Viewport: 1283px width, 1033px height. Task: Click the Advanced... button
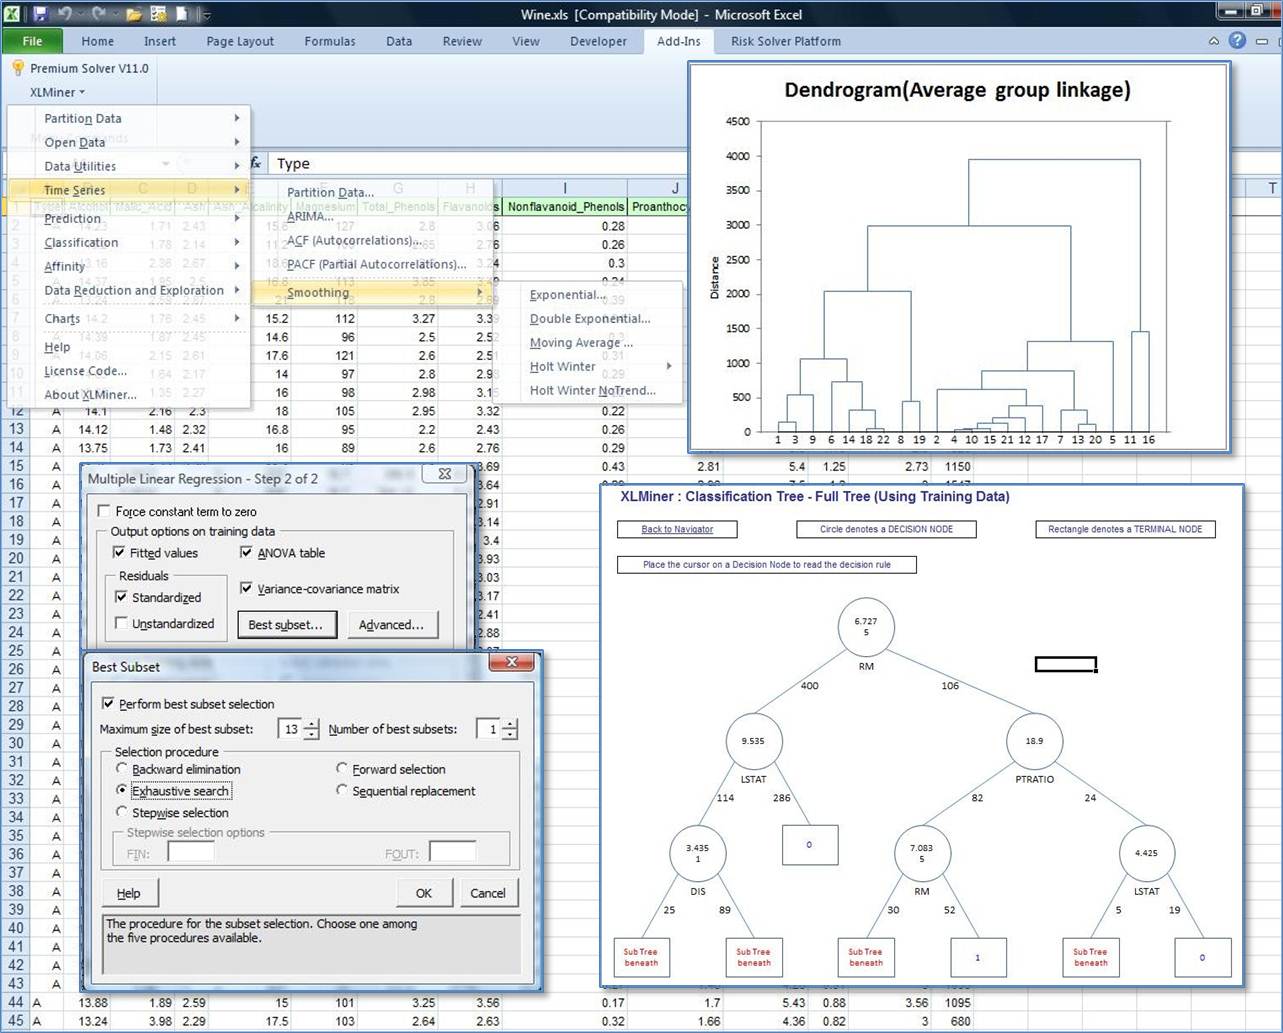391,624
